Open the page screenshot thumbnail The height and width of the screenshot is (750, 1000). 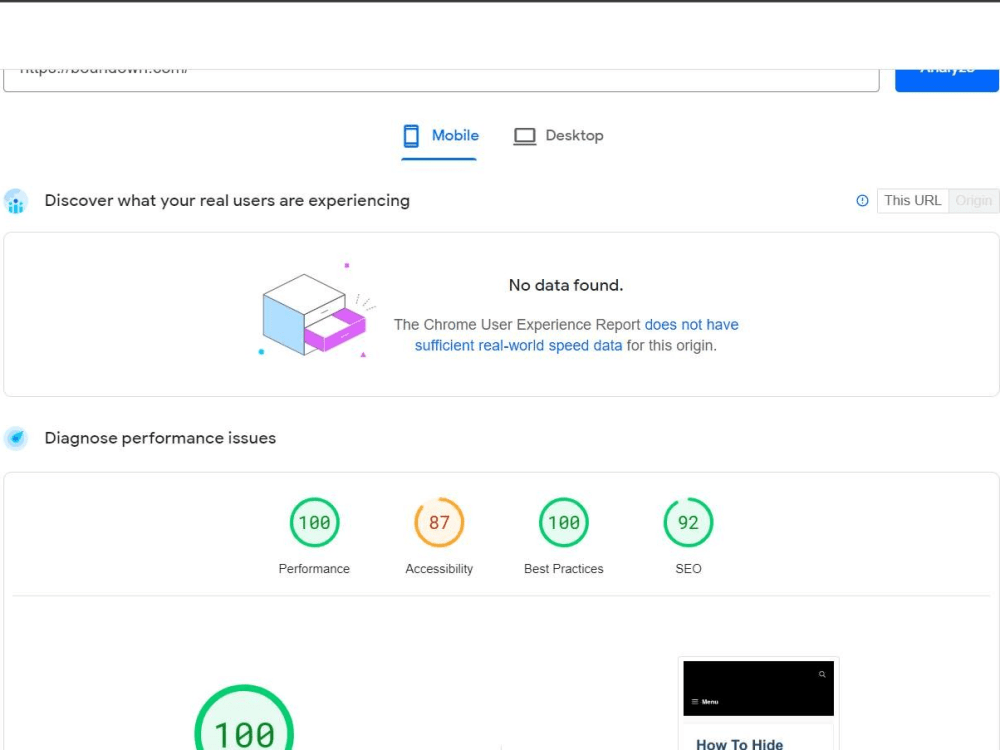(x=758, y=703)
